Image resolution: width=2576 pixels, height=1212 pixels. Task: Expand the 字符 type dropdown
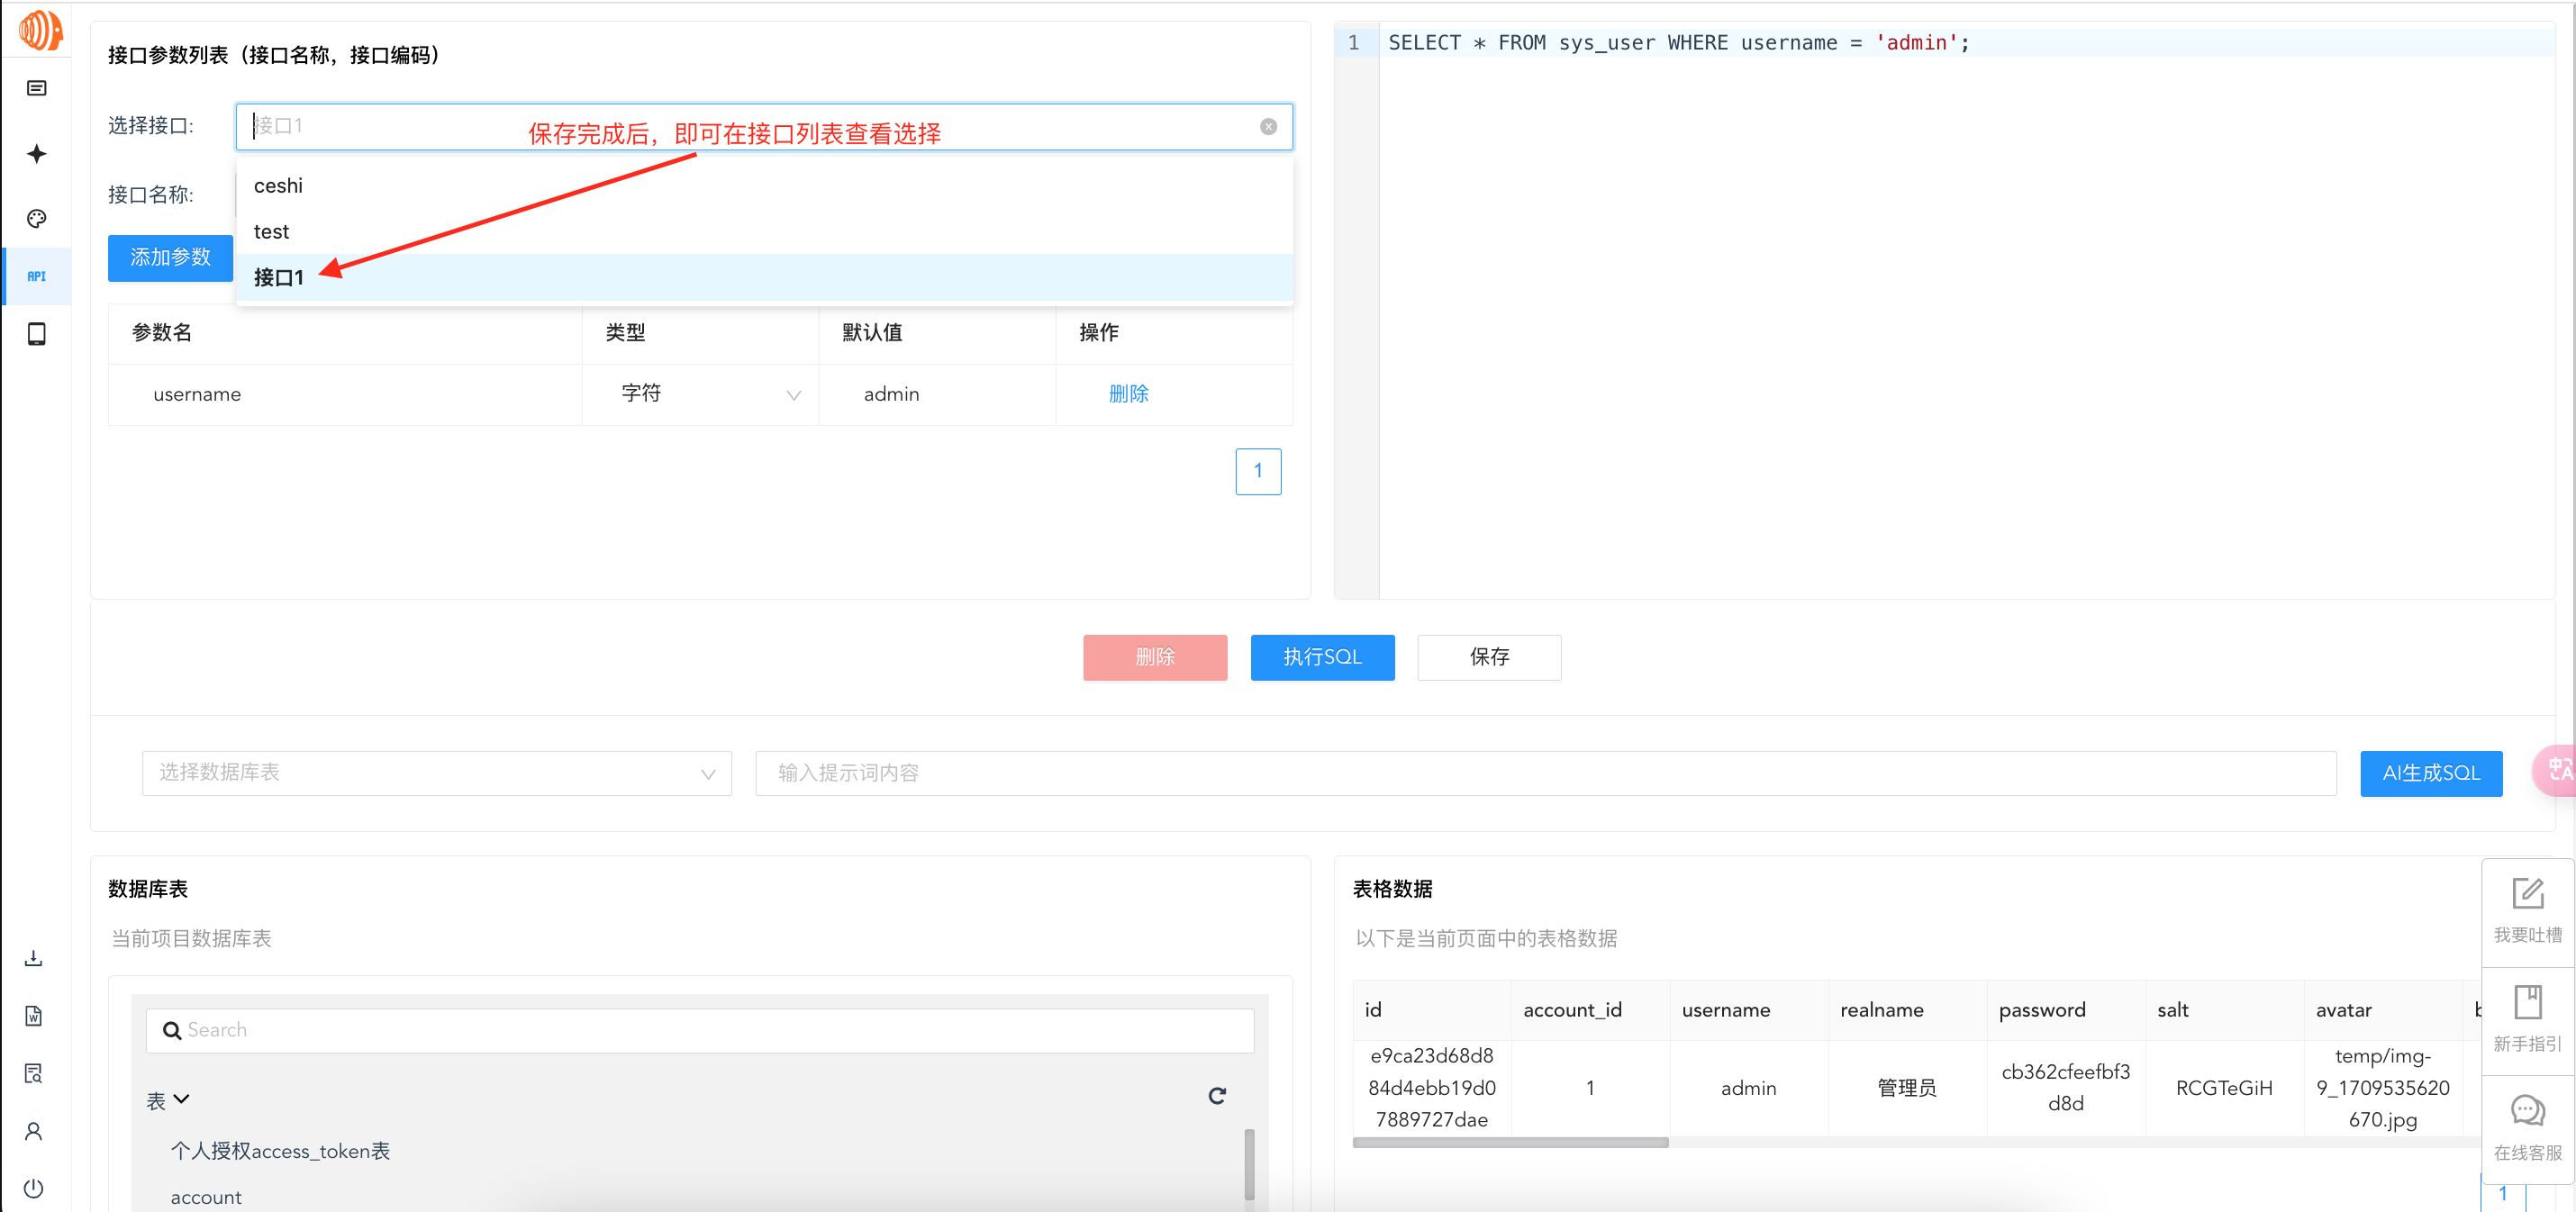[710, 394]
